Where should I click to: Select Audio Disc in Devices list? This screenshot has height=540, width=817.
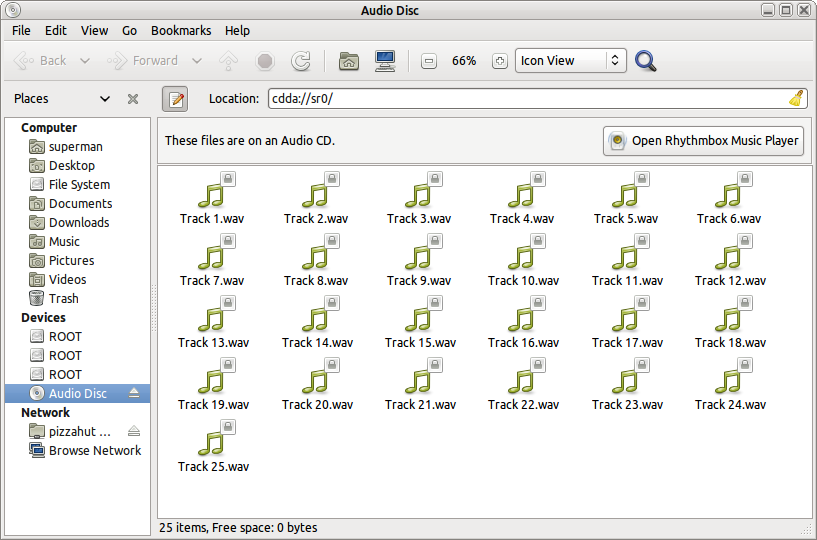tap(78, 394)
